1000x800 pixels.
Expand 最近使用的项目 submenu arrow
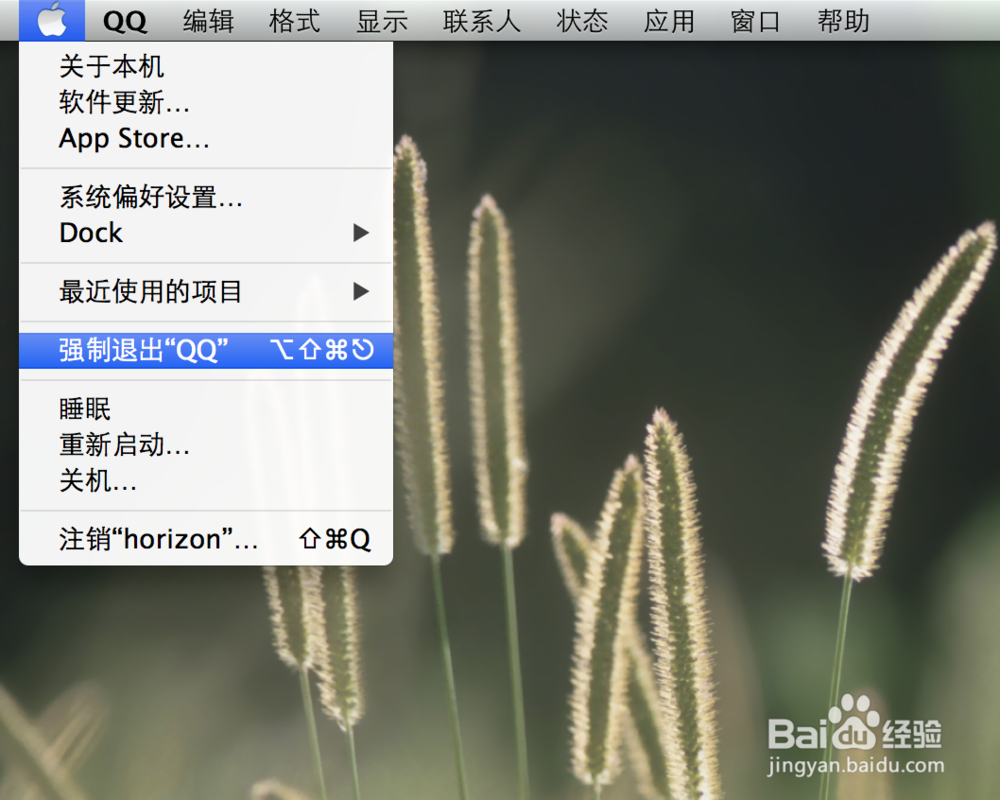click(x=361, y=292)
